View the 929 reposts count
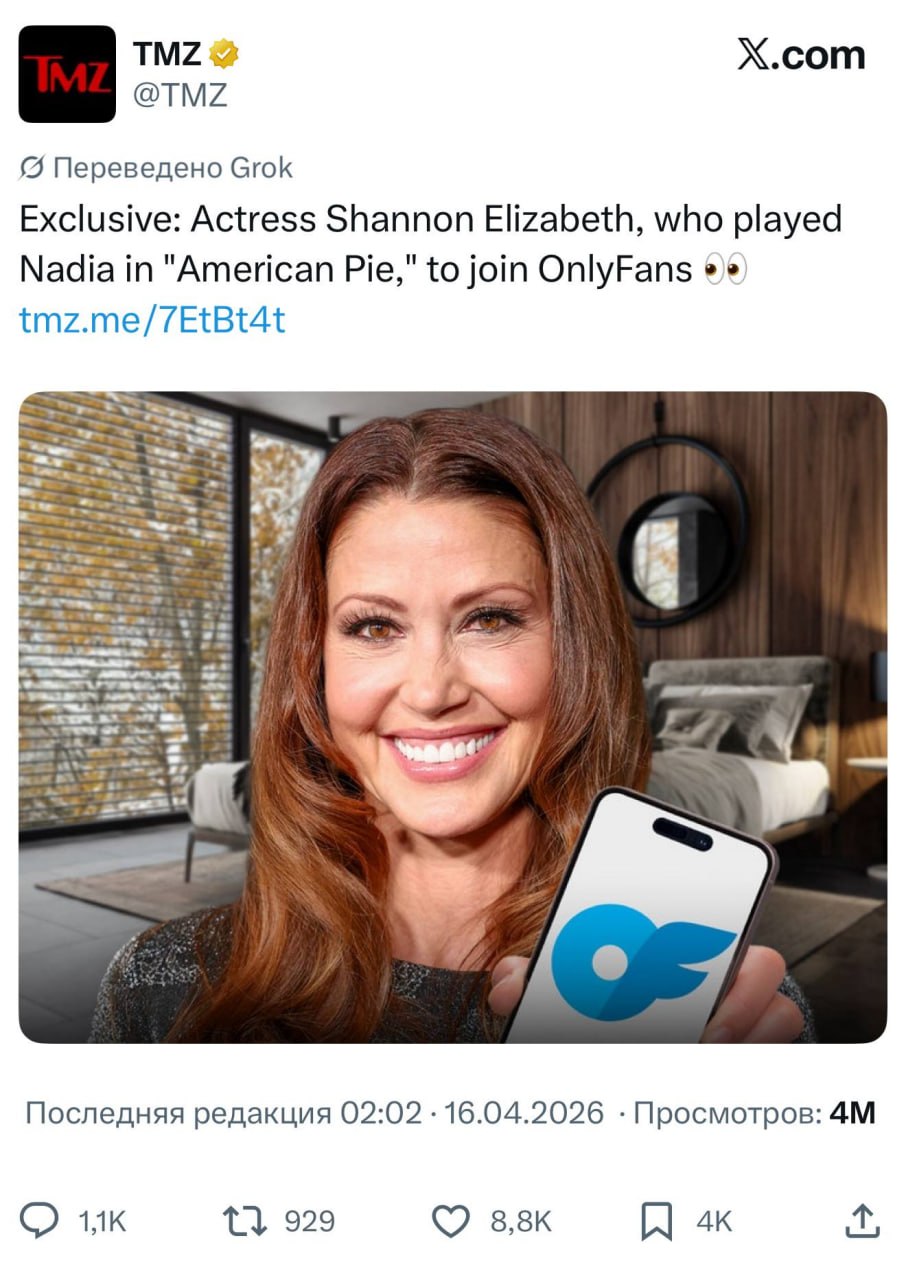906x1280 pixels. [x=310, y=1222]
